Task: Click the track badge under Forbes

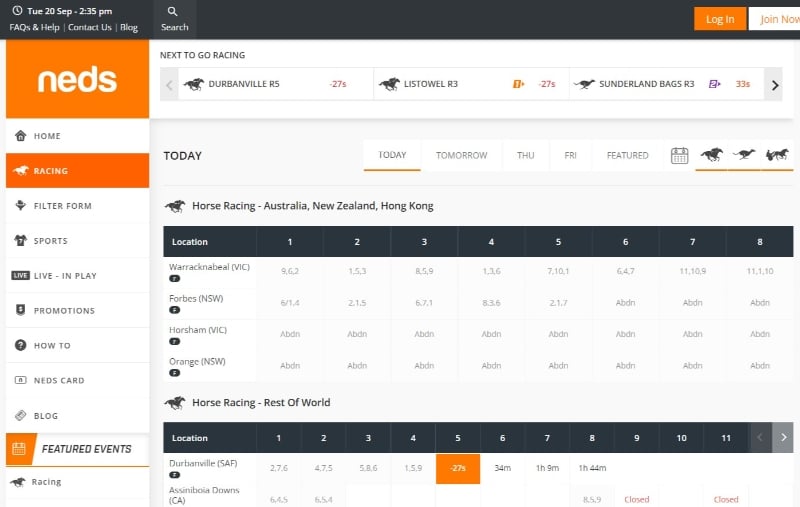Action: [174, 310]
